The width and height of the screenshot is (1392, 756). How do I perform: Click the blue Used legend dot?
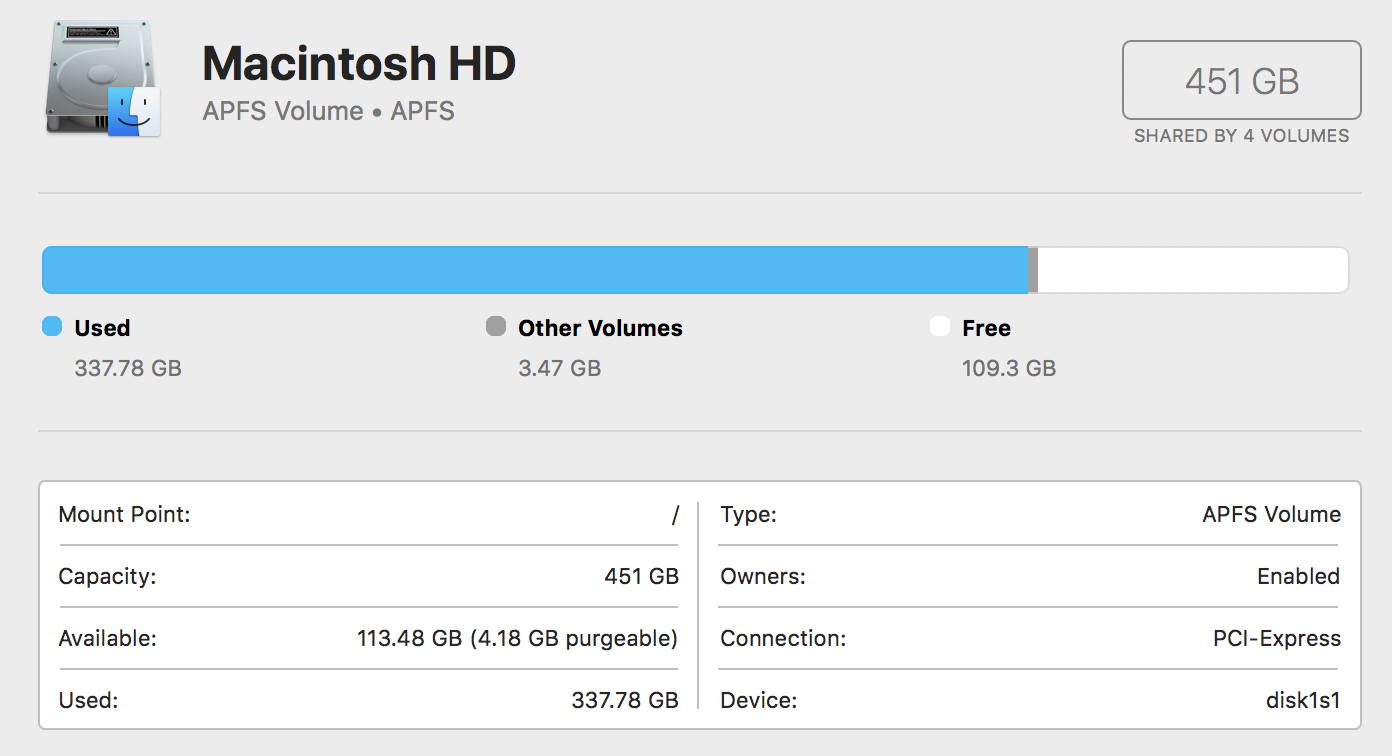[x=52, y=327]
